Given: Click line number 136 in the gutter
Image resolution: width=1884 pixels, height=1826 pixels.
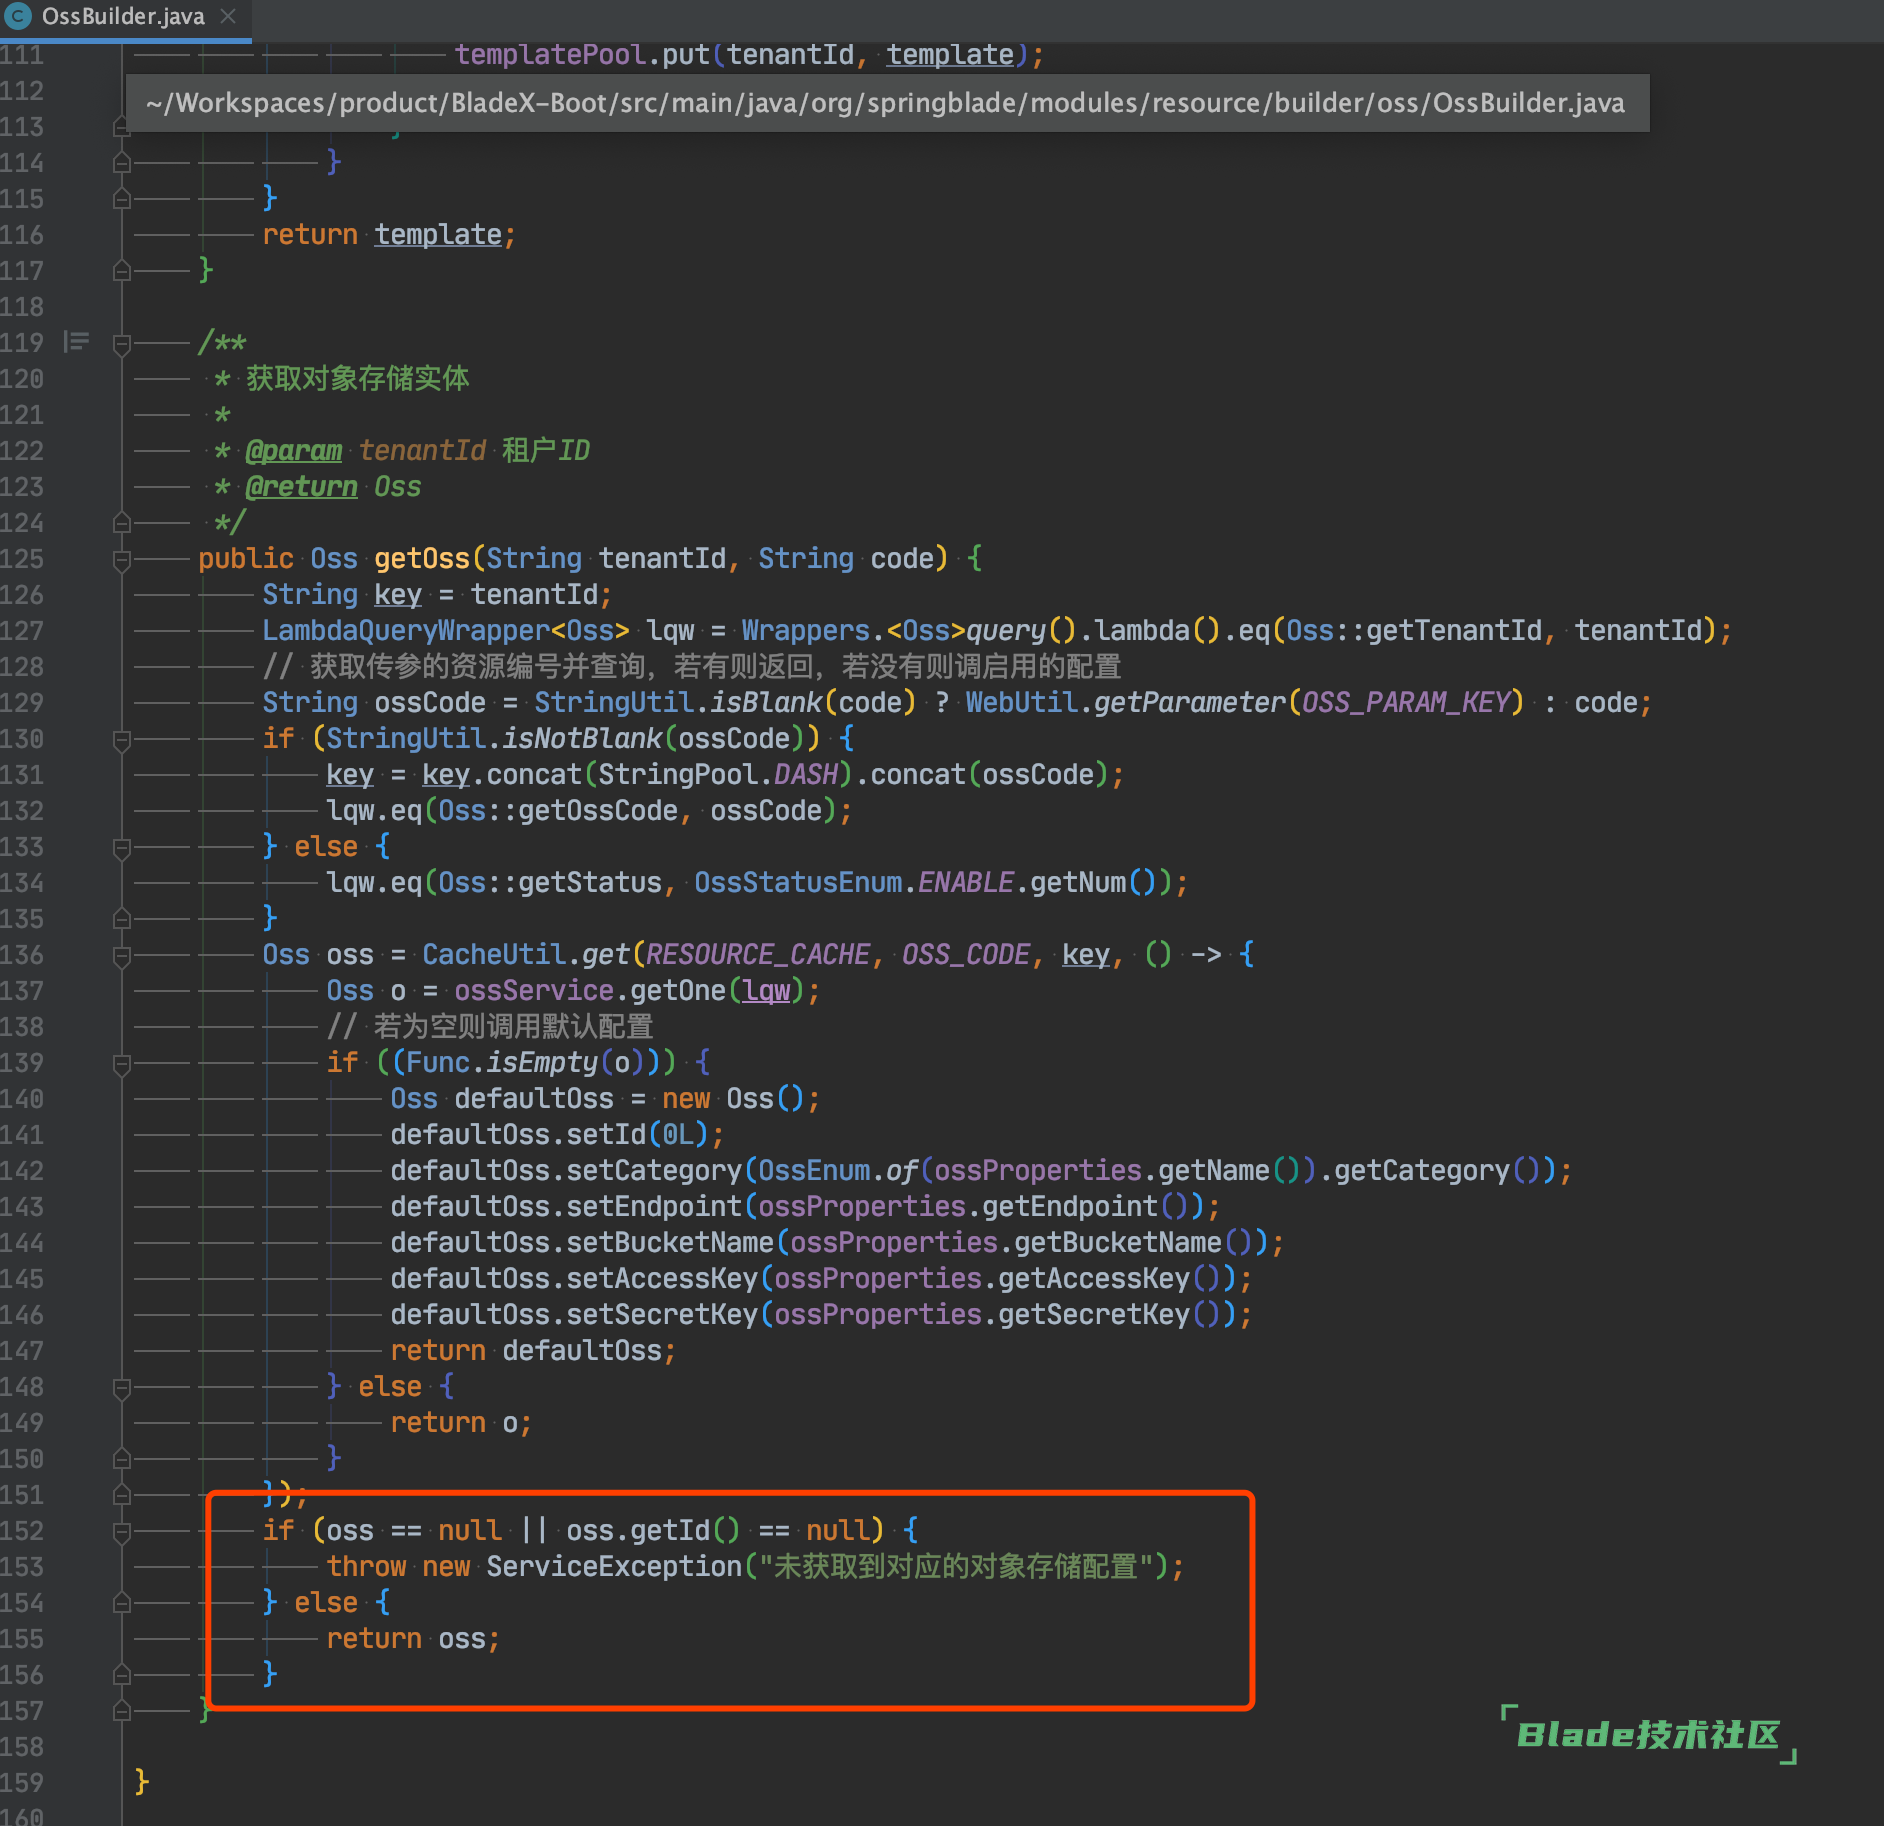Looking at the screenshot, I should pyautogui.click(x=23, y=955).
